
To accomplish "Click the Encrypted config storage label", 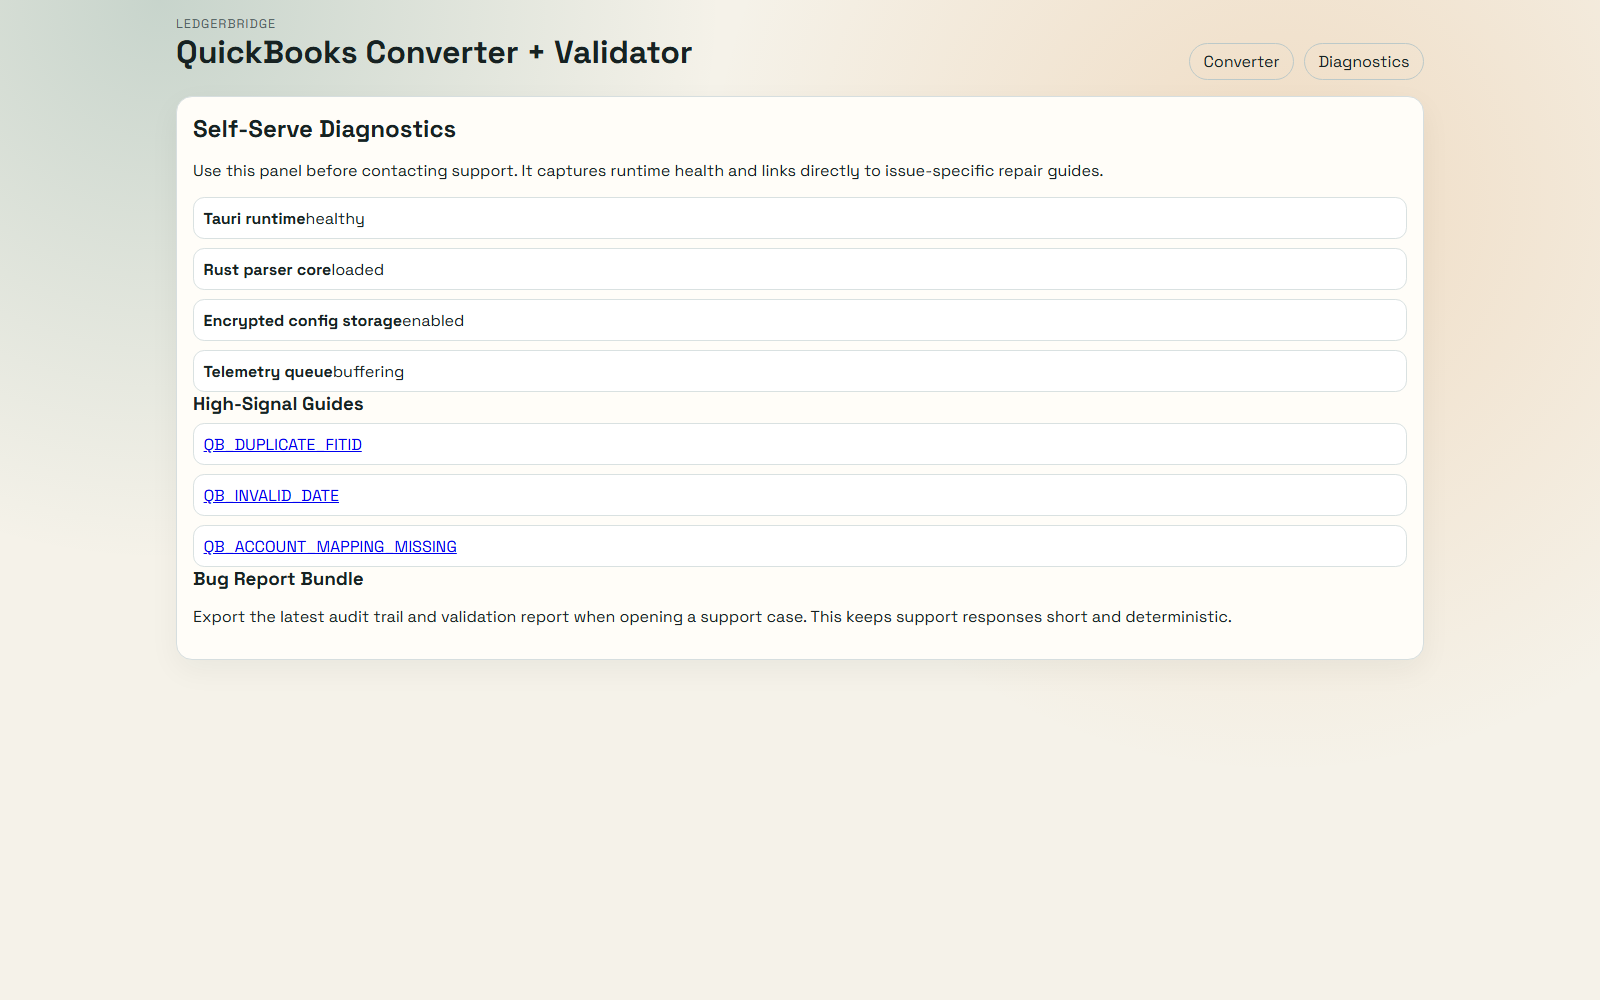I will click(x=302, y=321).
